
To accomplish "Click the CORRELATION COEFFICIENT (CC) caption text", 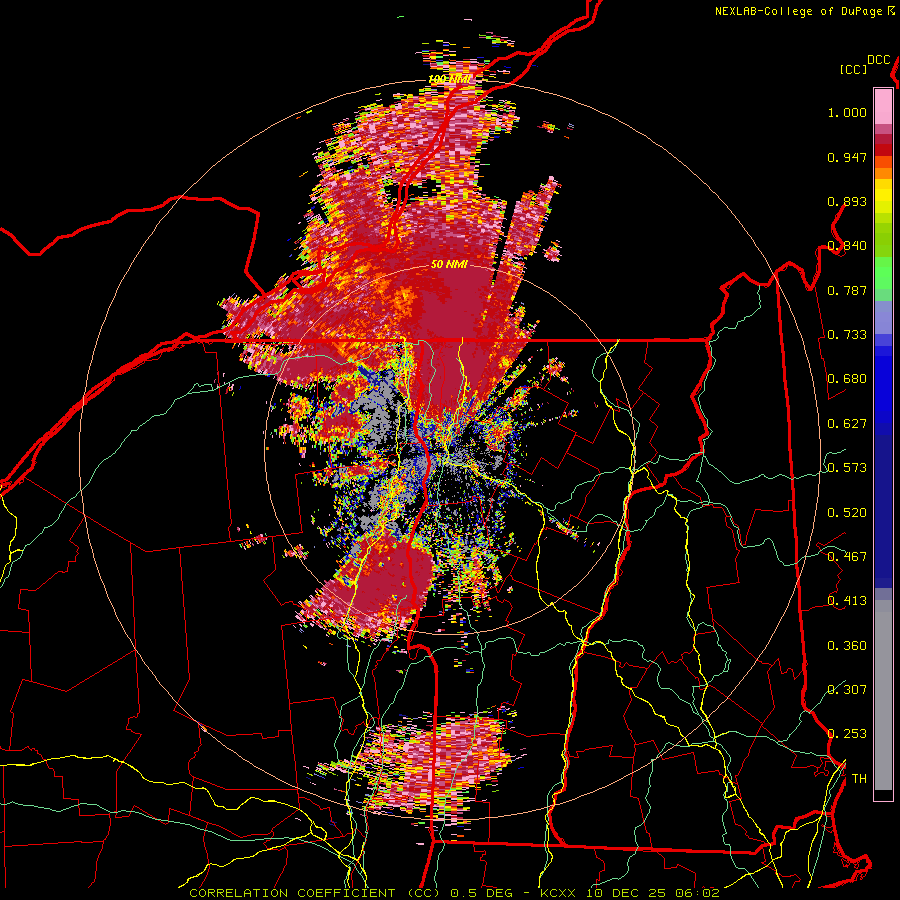I will [313, 893].
